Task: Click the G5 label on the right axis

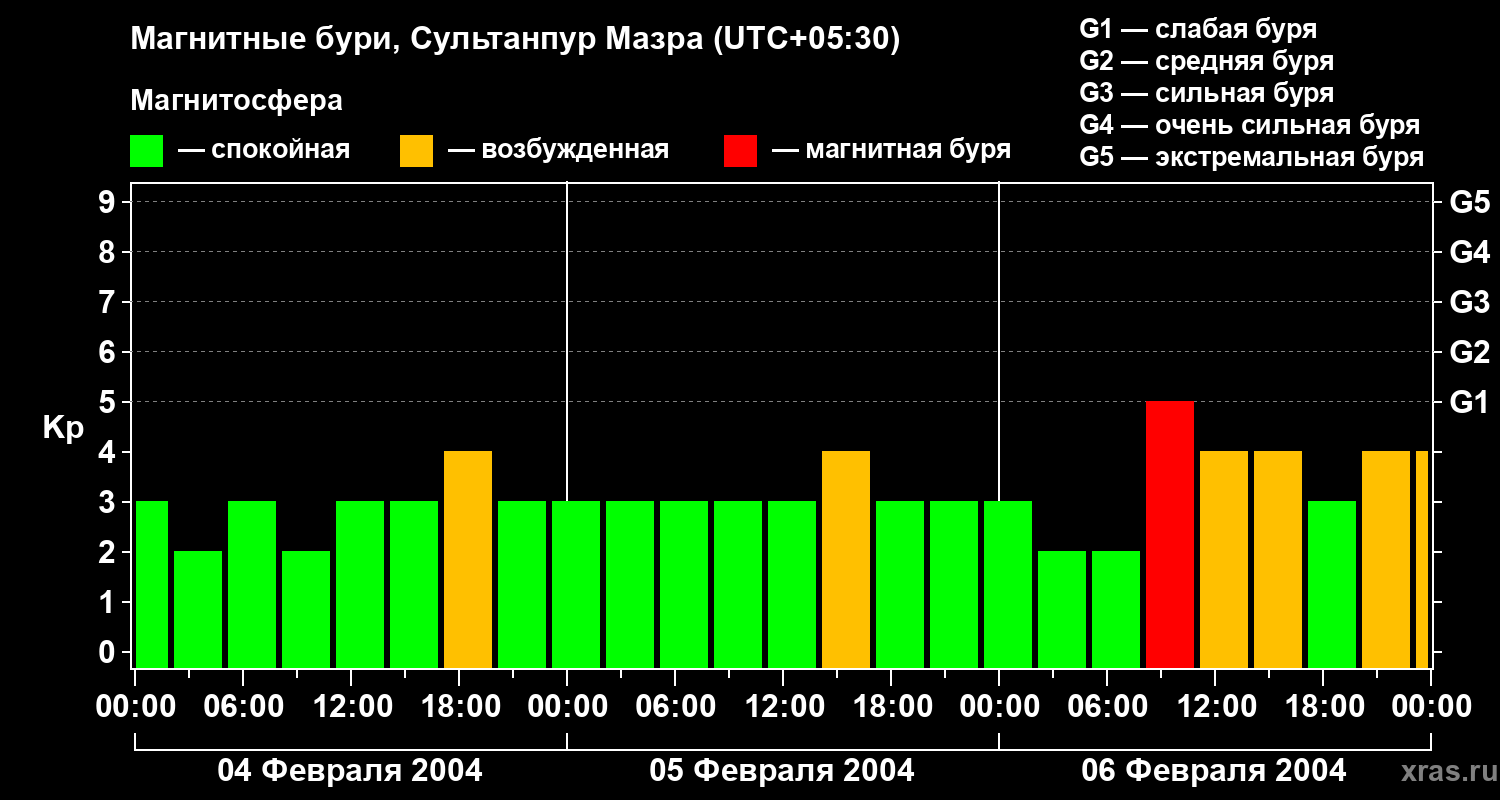Action: [1469, 202]
